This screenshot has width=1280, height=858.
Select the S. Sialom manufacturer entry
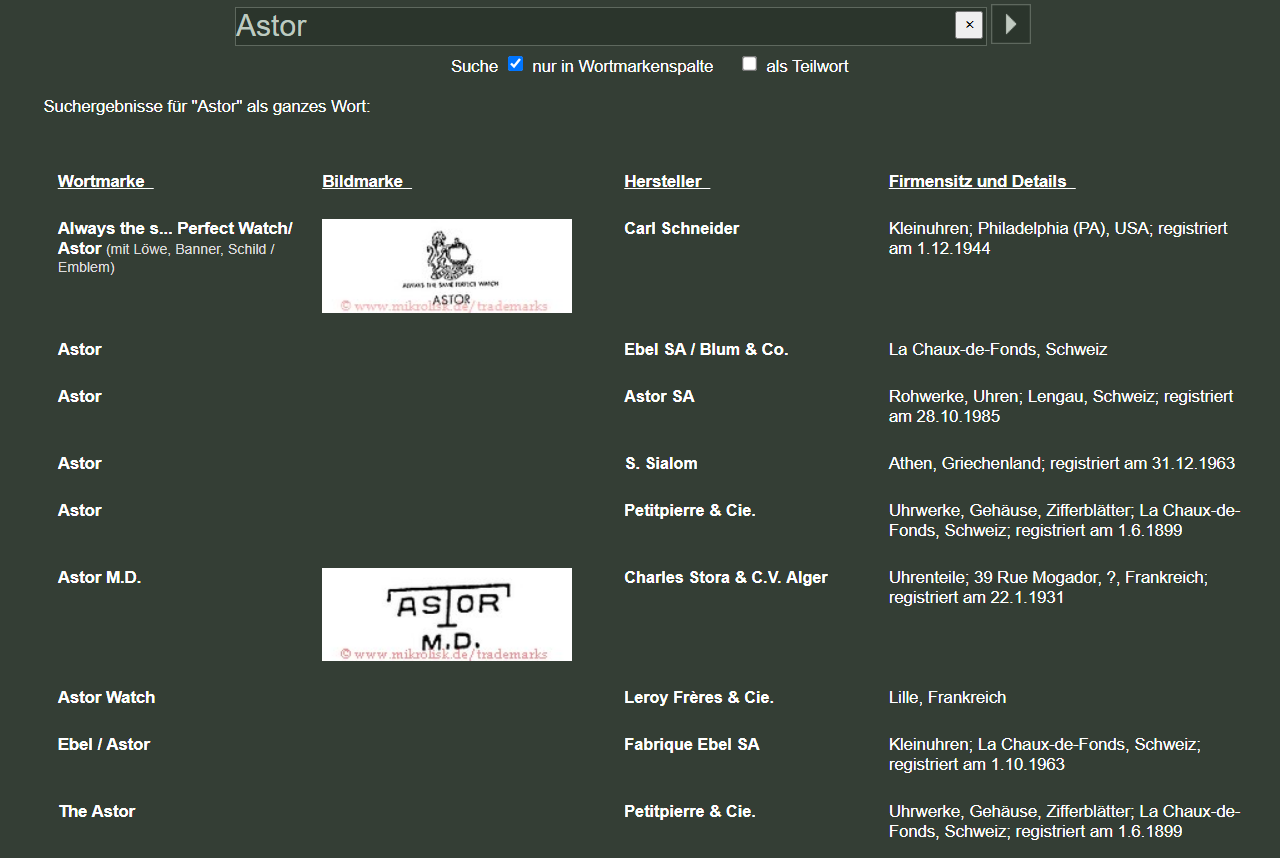660,463
